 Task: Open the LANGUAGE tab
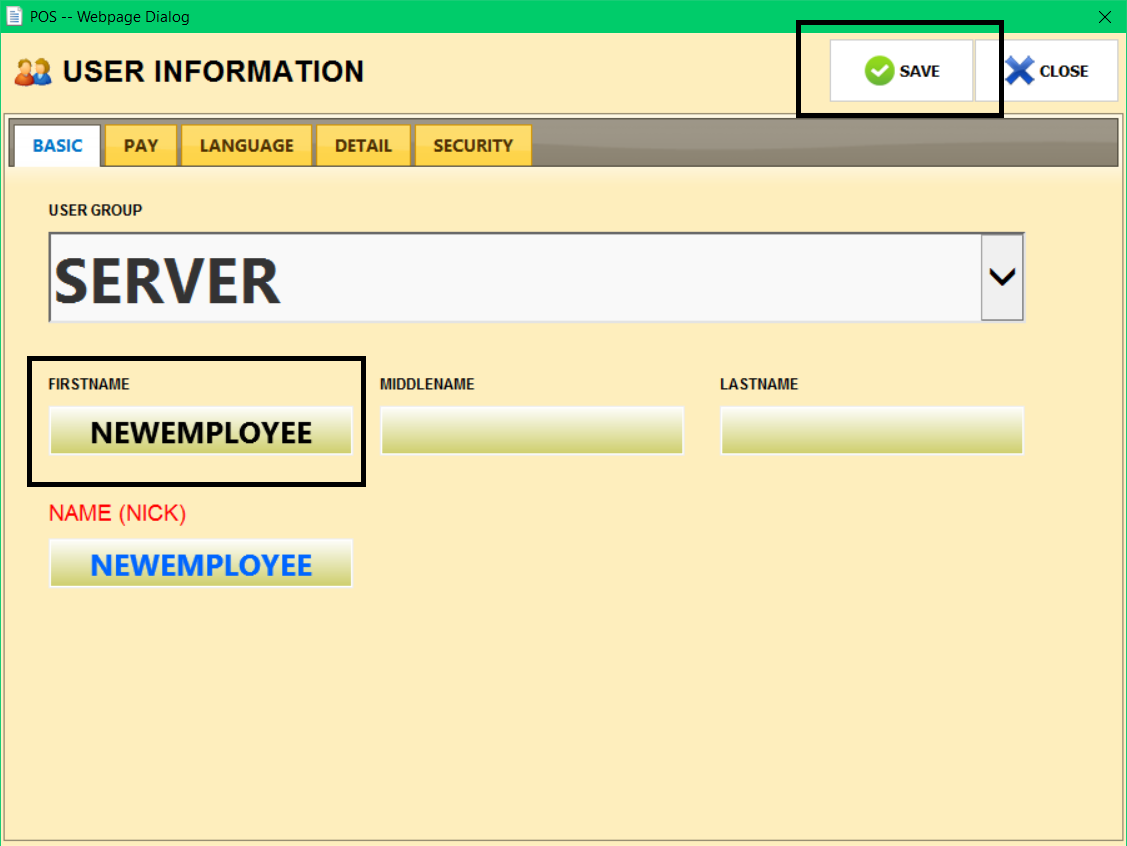pyautogui.click(x=247, y=145)
